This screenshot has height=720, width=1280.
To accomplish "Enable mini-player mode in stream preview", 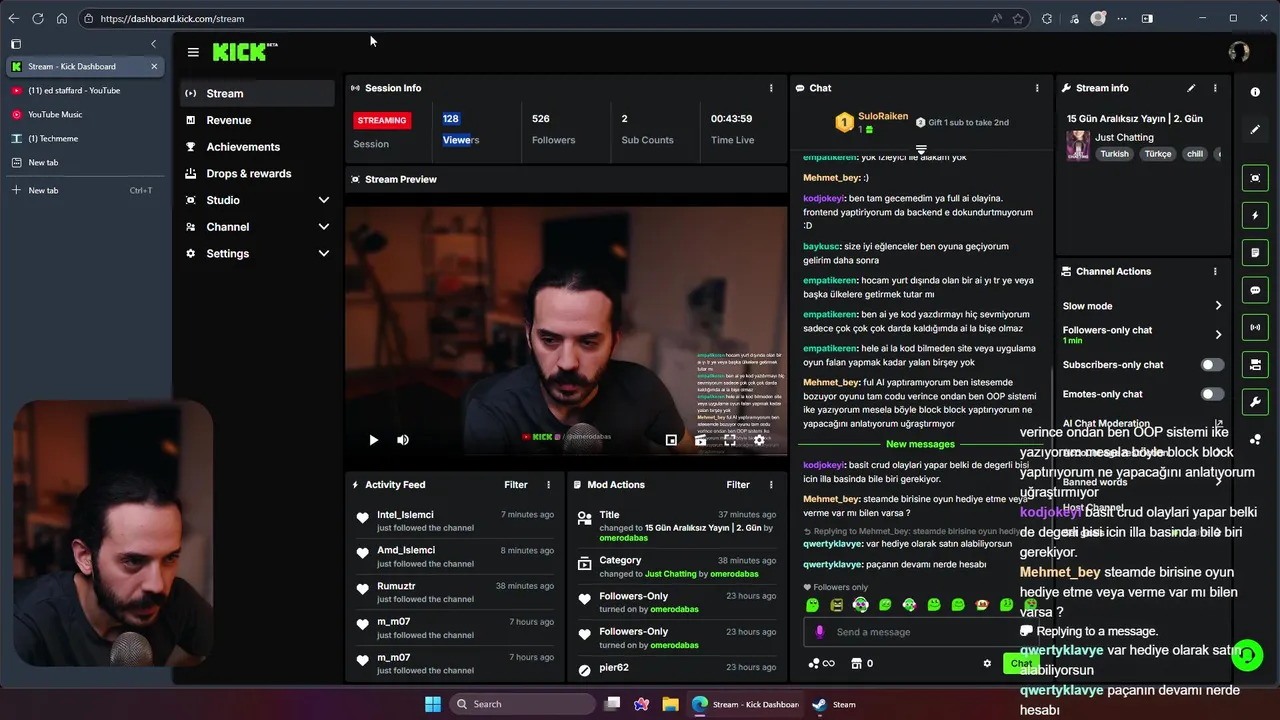I will (671, 440).
